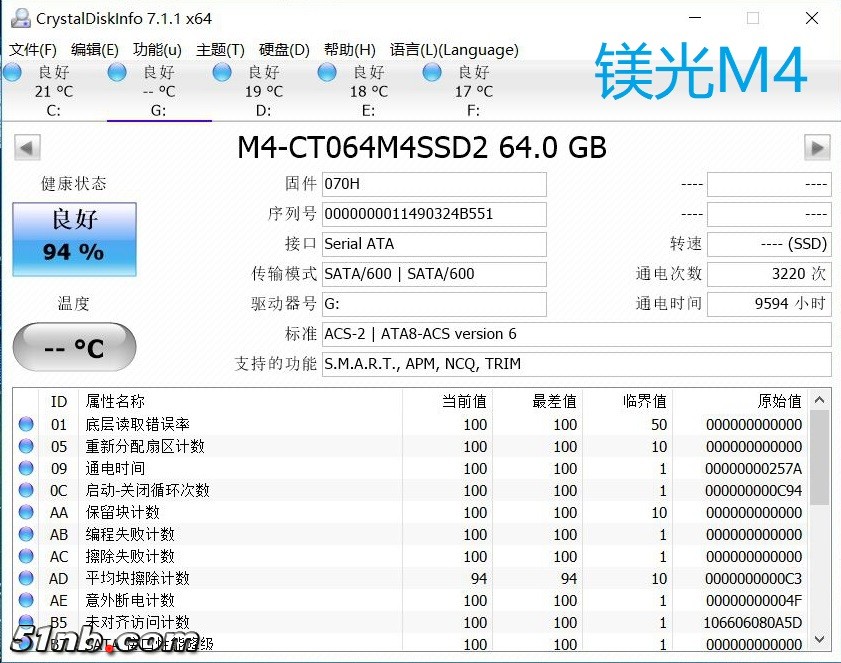Select the 底层读取错误率 row

tap(411, 424)
